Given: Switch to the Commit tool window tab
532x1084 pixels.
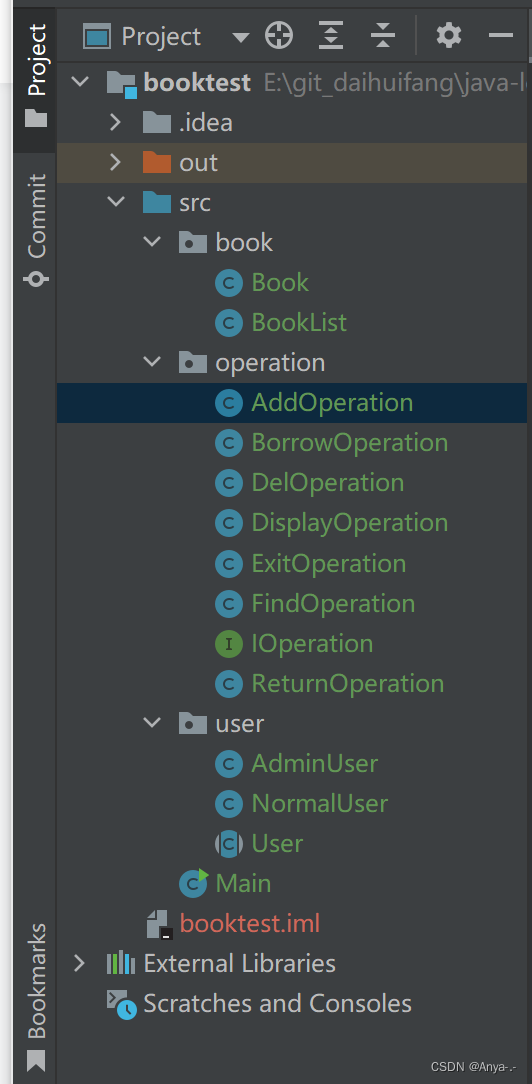Looking at the screenshot, I should (x=35, y=228).
